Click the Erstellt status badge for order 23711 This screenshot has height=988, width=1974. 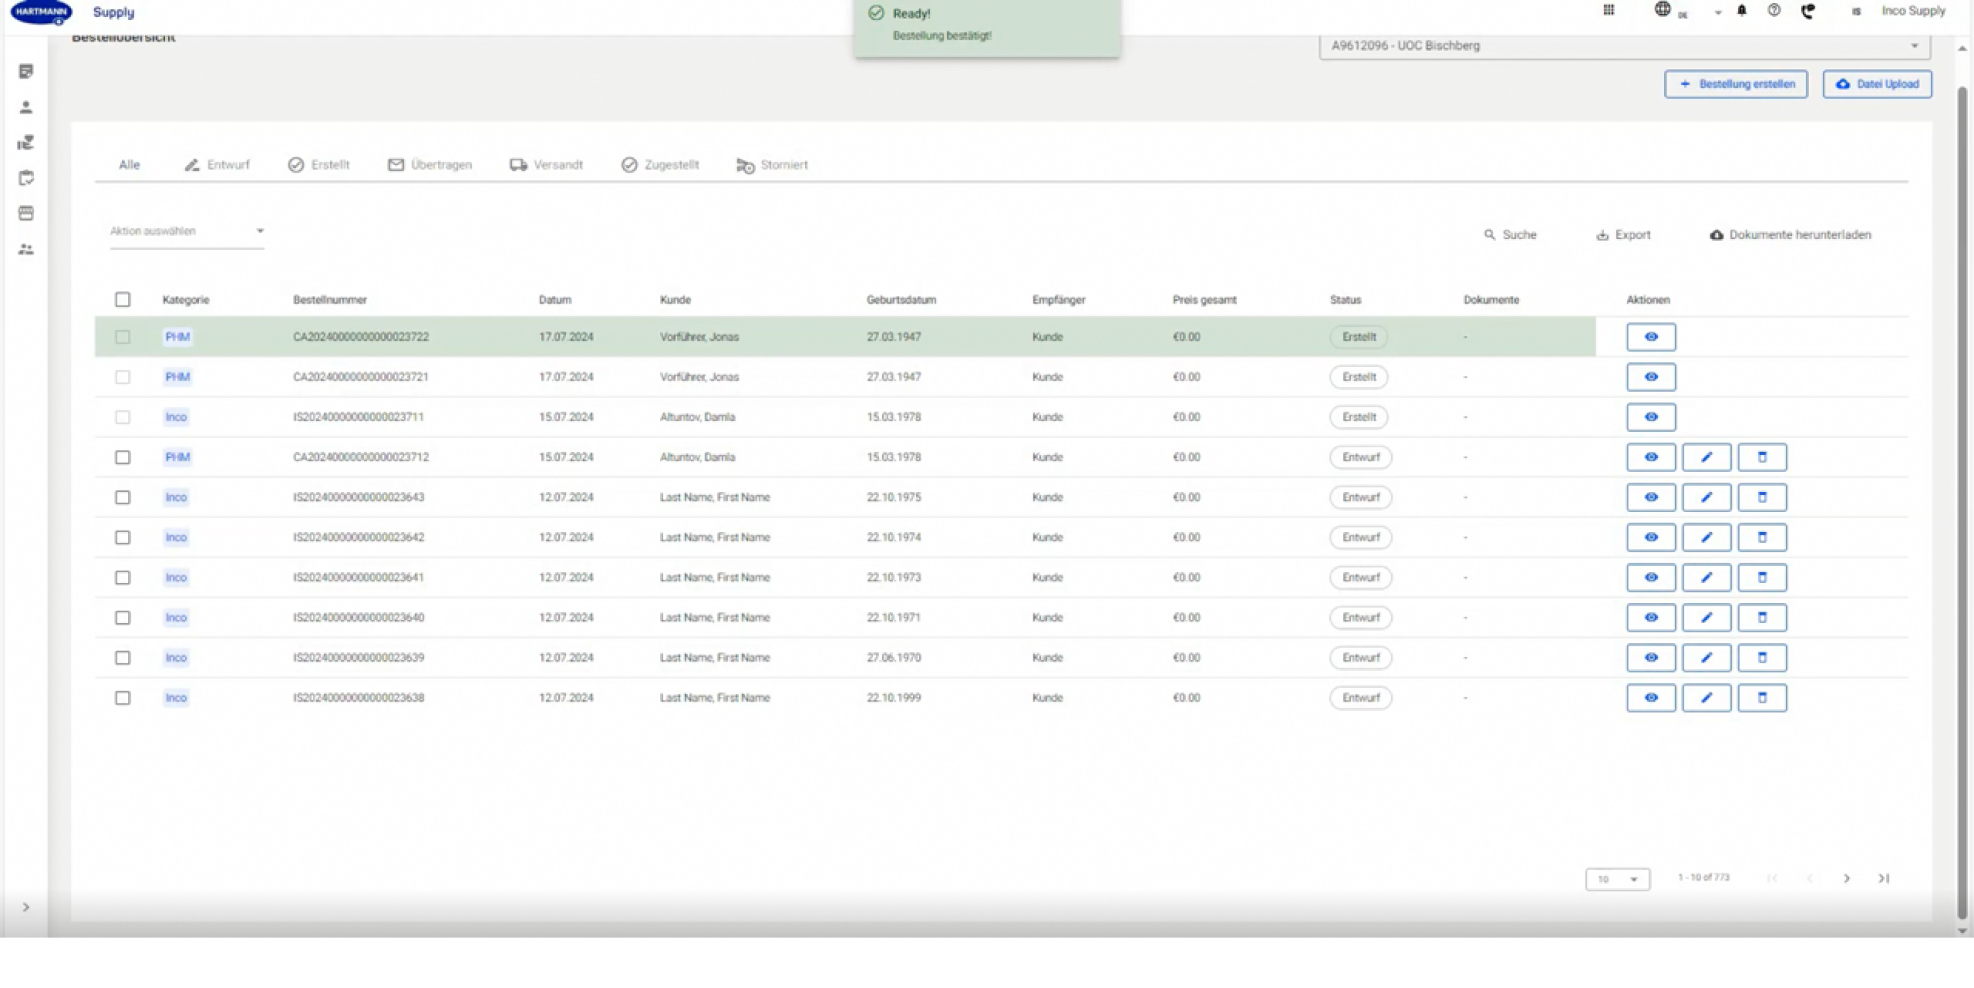[x=1358, y=417]
